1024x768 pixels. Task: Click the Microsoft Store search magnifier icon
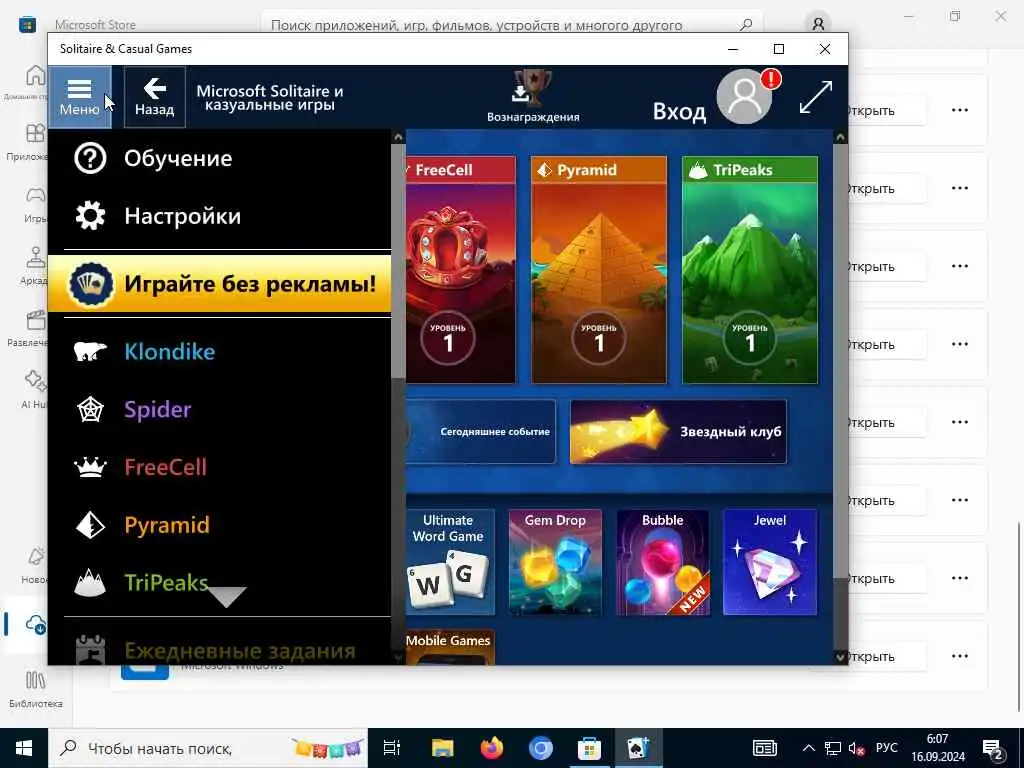pyautogui.click(x=746, y=25)
